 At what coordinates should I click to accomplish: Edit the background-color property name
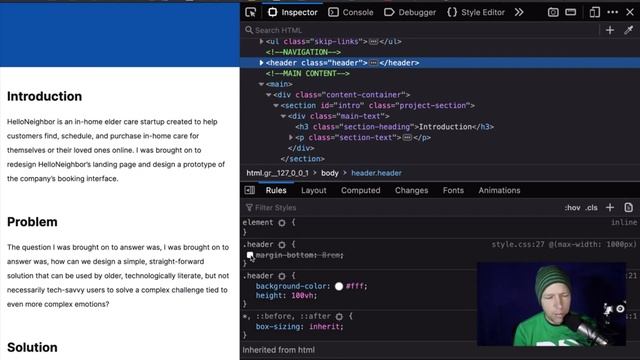point(292,286)
